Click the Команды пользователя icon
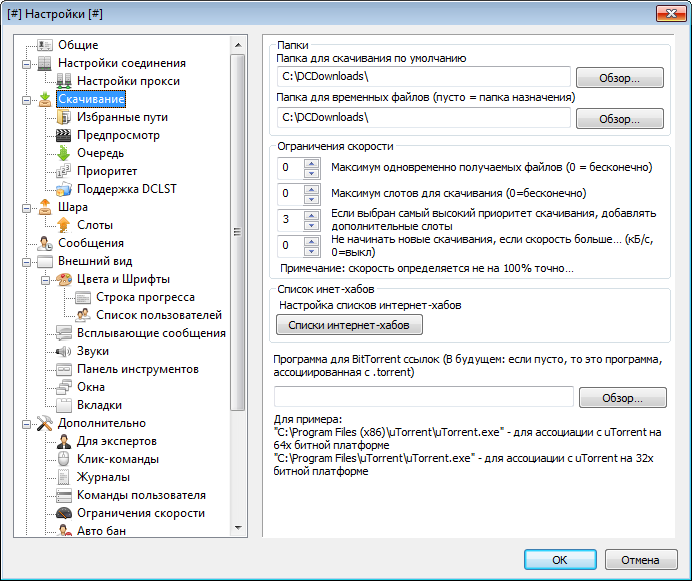 (64, 495)
